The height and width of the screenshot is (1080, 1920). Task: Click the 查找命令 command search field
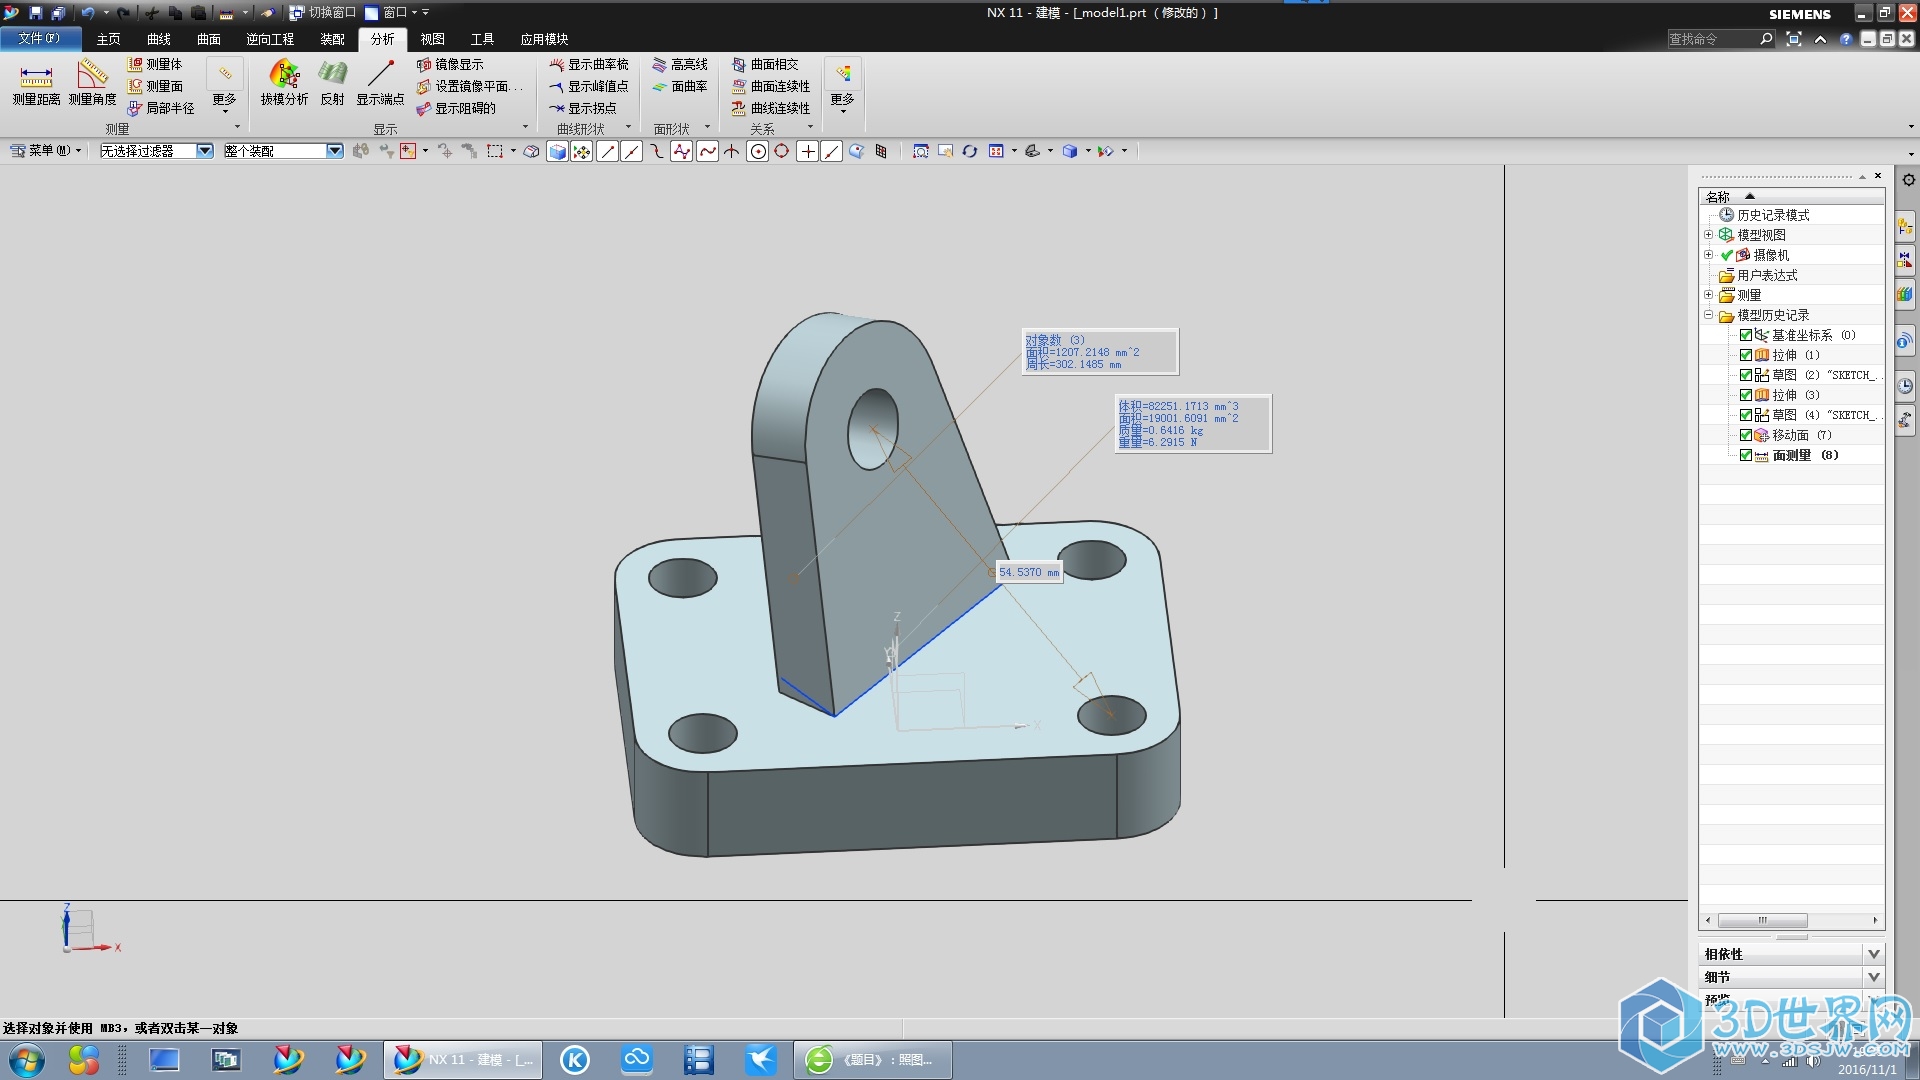pos(1712,39)
